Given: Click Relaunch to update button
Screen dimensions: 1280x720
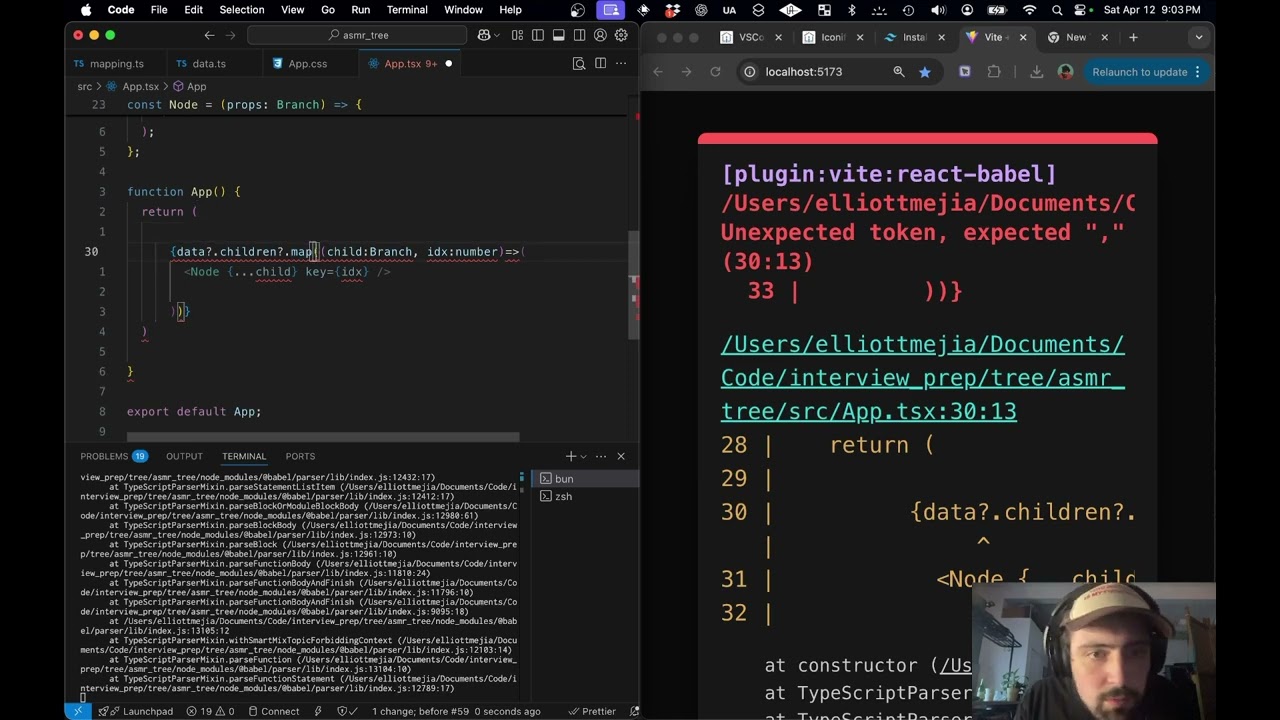Looking at the screenshot, I should point(1146,72).
